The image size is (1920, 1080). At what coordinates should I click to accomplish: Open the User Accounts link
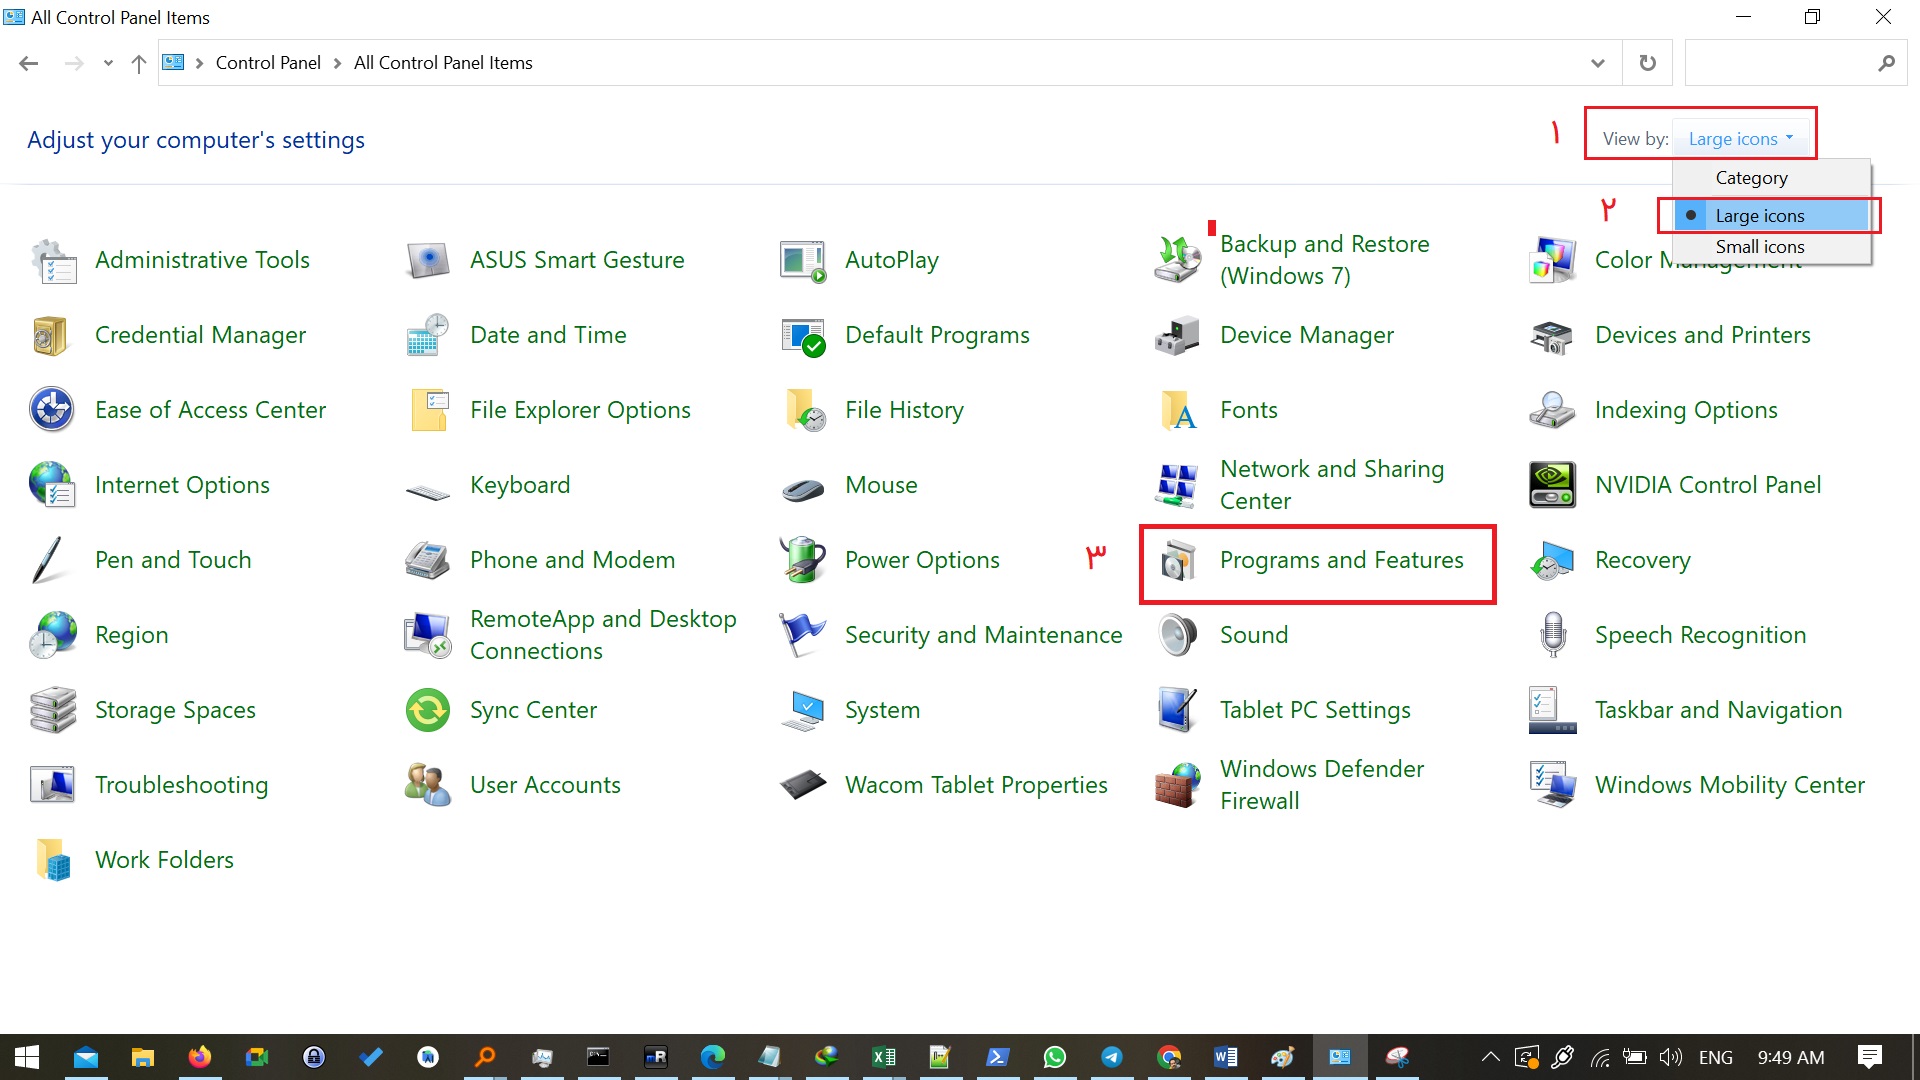[x=545, y=785]
